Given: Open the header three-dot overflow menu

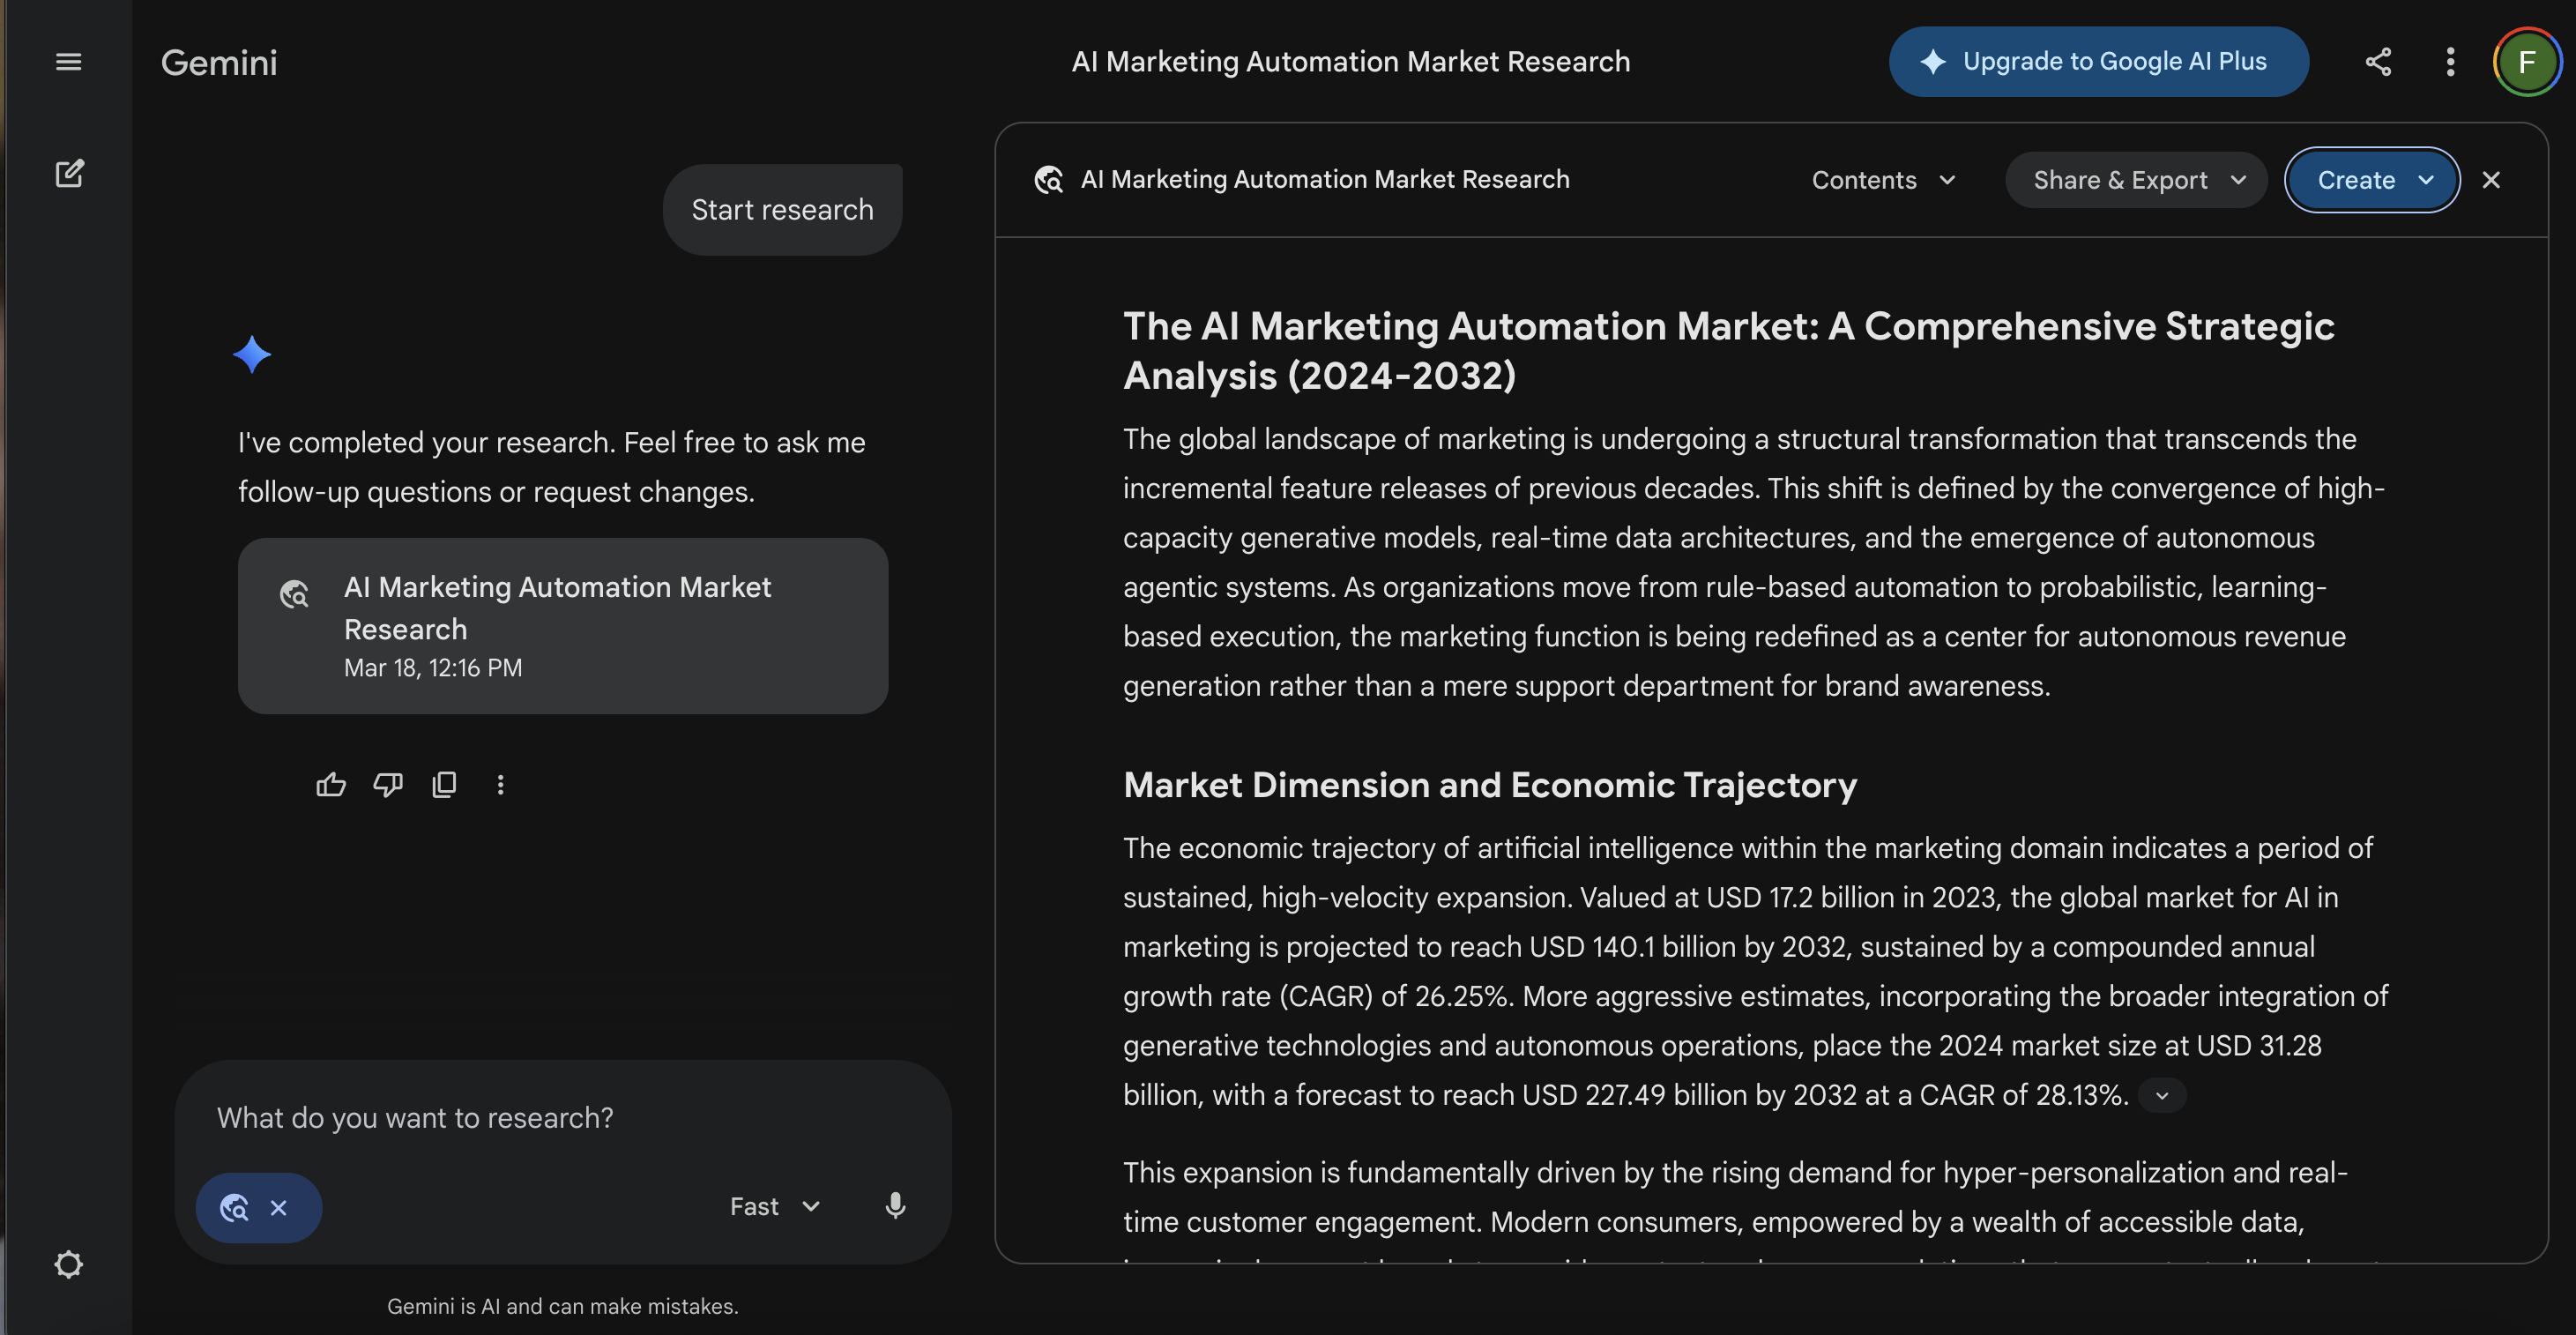Looking at the screenshot, I should point(2450,62).
